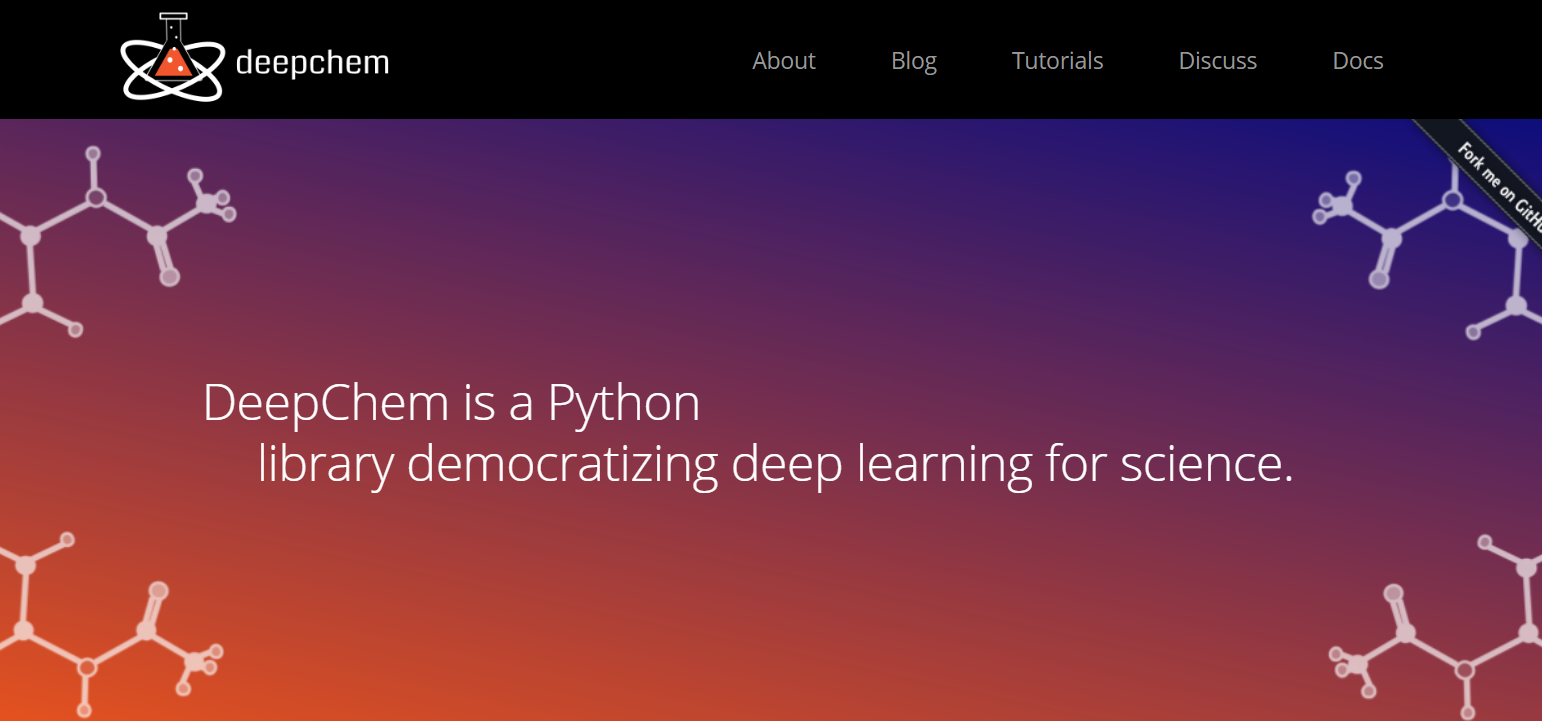The image size is (1542, 721).
Task: Visit the Discuss forum link
Action: pos(1218,61)
